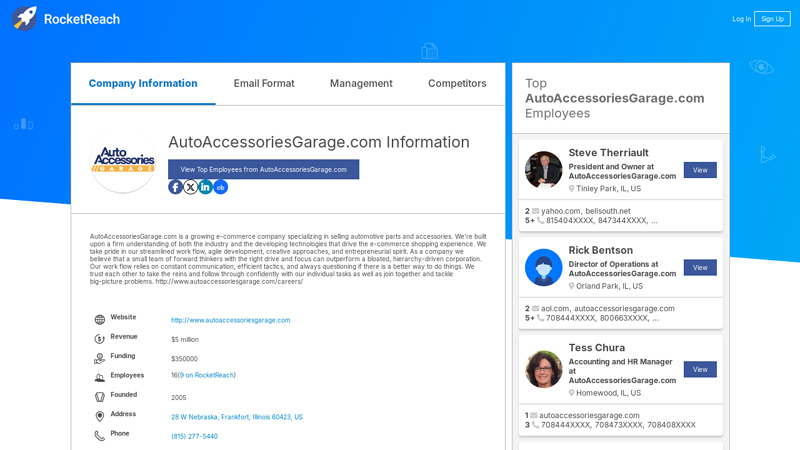Screen dimensions: 800x450
Task: Click the 708444XXXX, 800663XXXX phone line
Action: coord(603,318)
